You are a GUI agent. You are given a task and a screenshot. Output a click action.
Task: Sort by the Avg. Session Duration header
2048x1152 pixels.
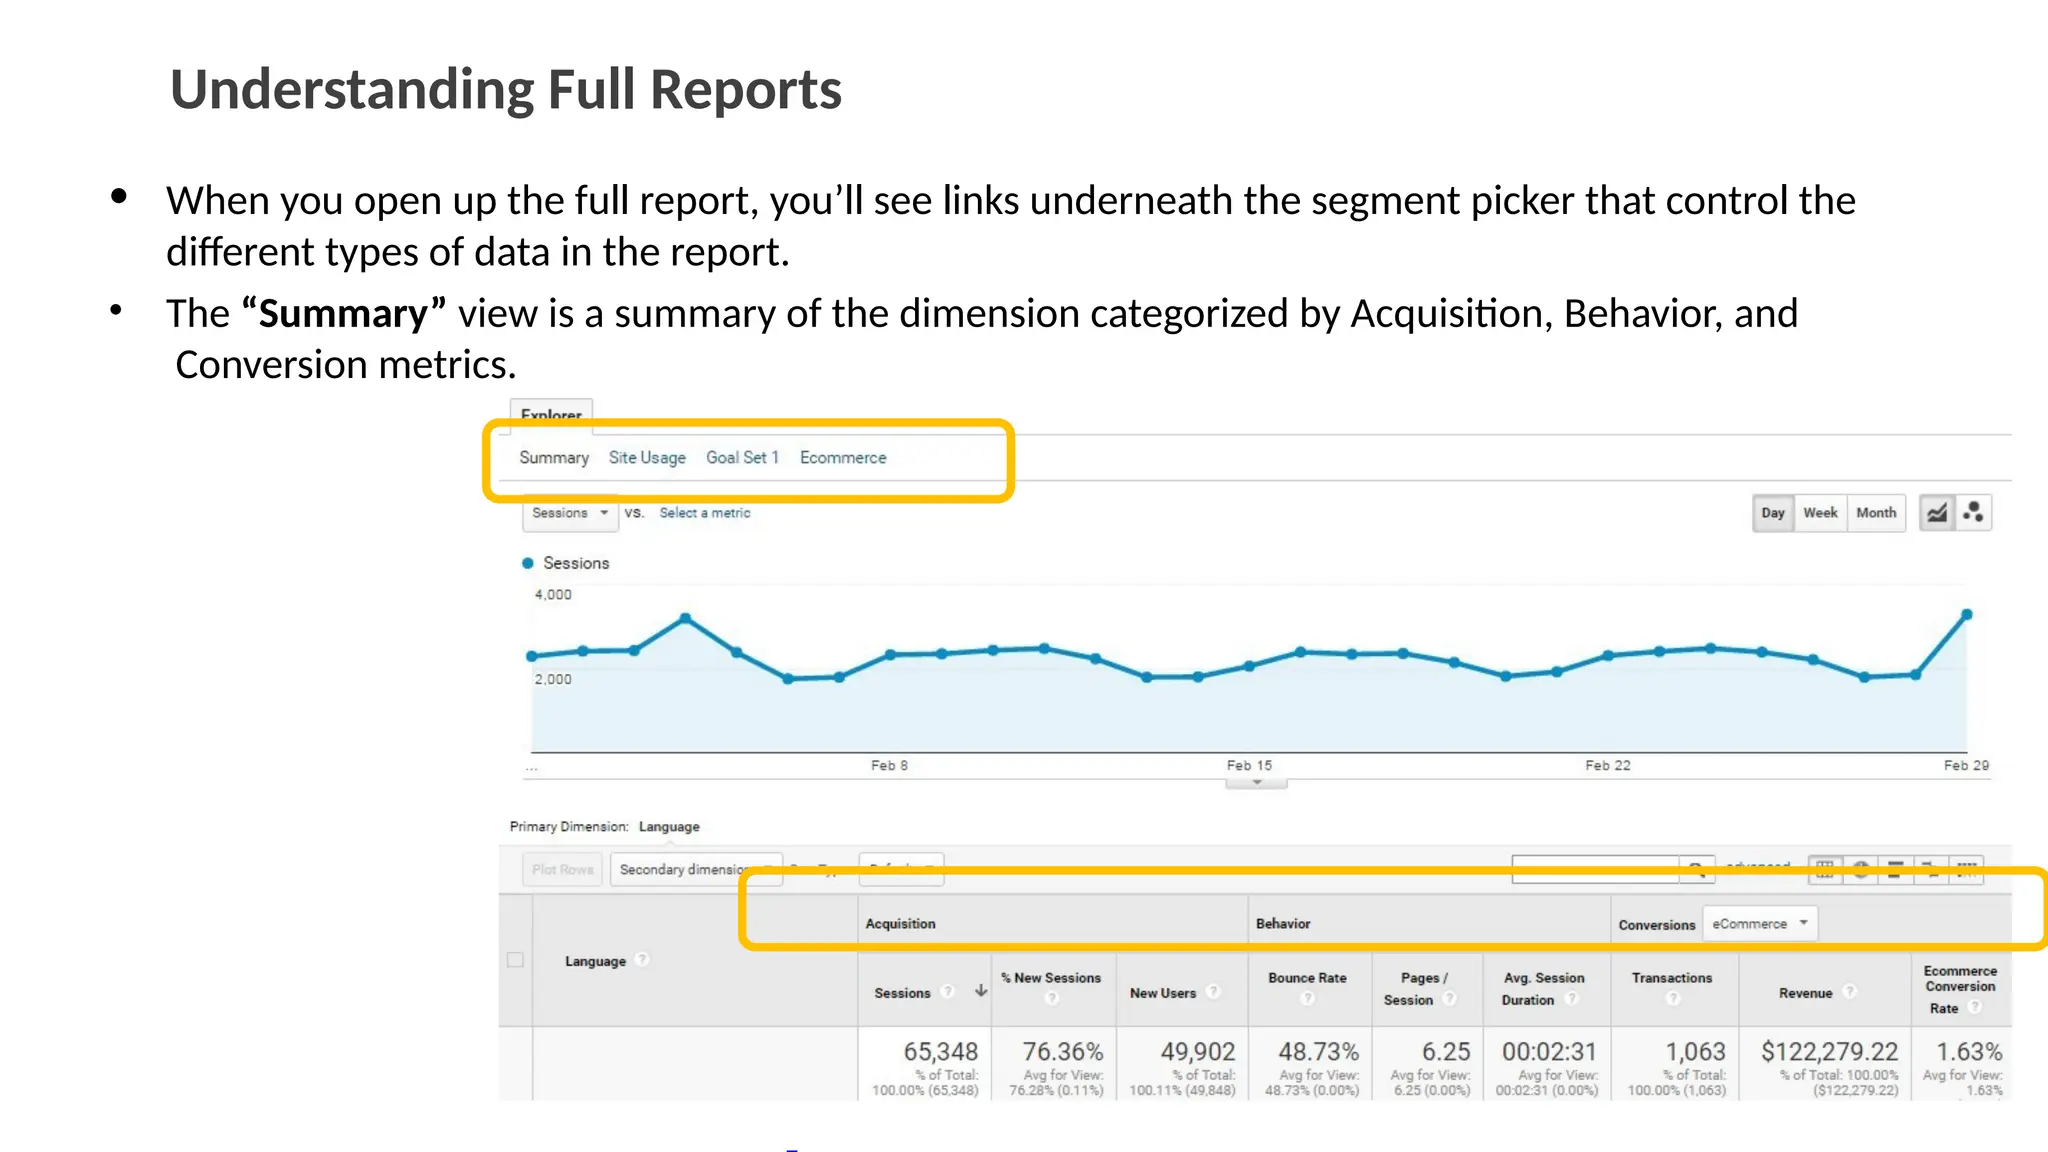tap(1543, 988)
